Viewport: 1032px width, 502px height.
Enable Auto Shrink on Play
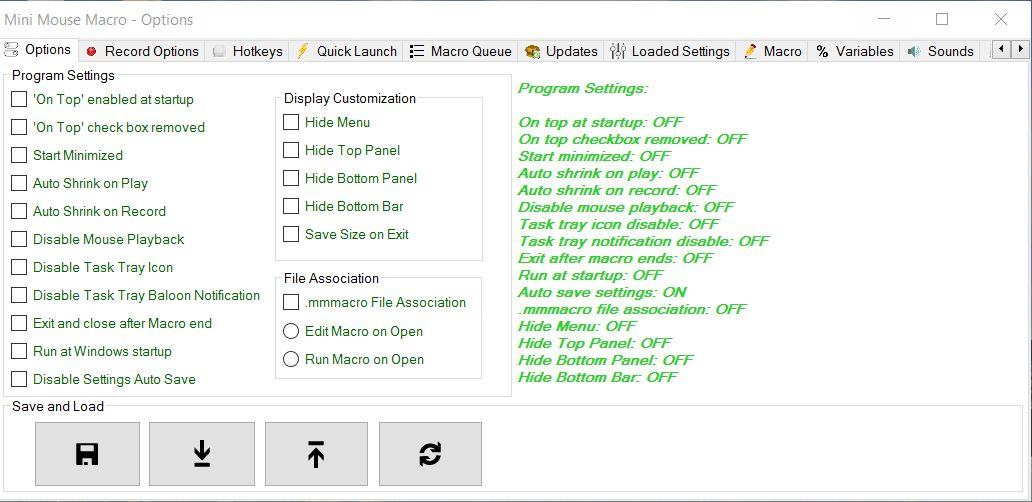coord(19,183)
